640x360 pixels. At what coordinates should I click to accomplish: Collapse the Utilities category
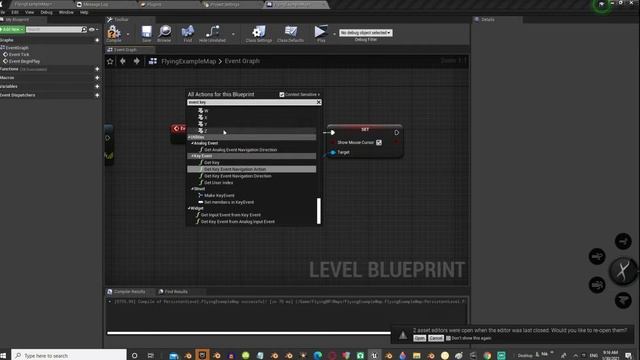[x=189, y=137]
